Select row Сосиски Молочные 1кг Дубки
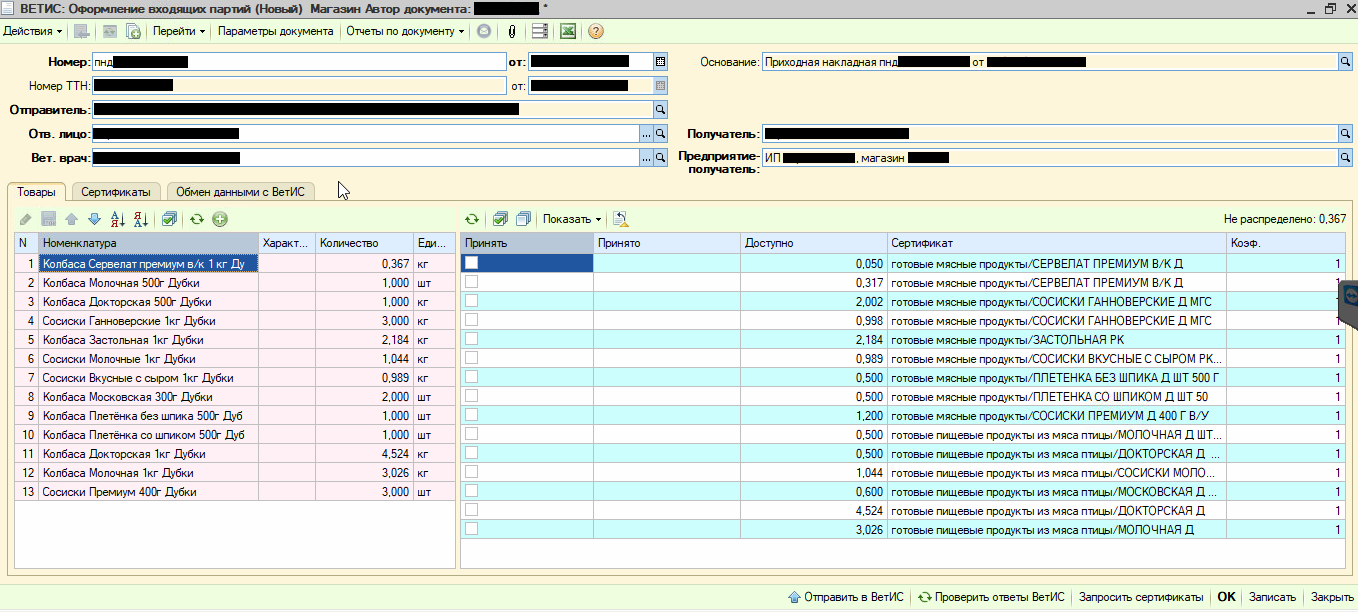The image size is (1358, 612). (x=234, y=358)
